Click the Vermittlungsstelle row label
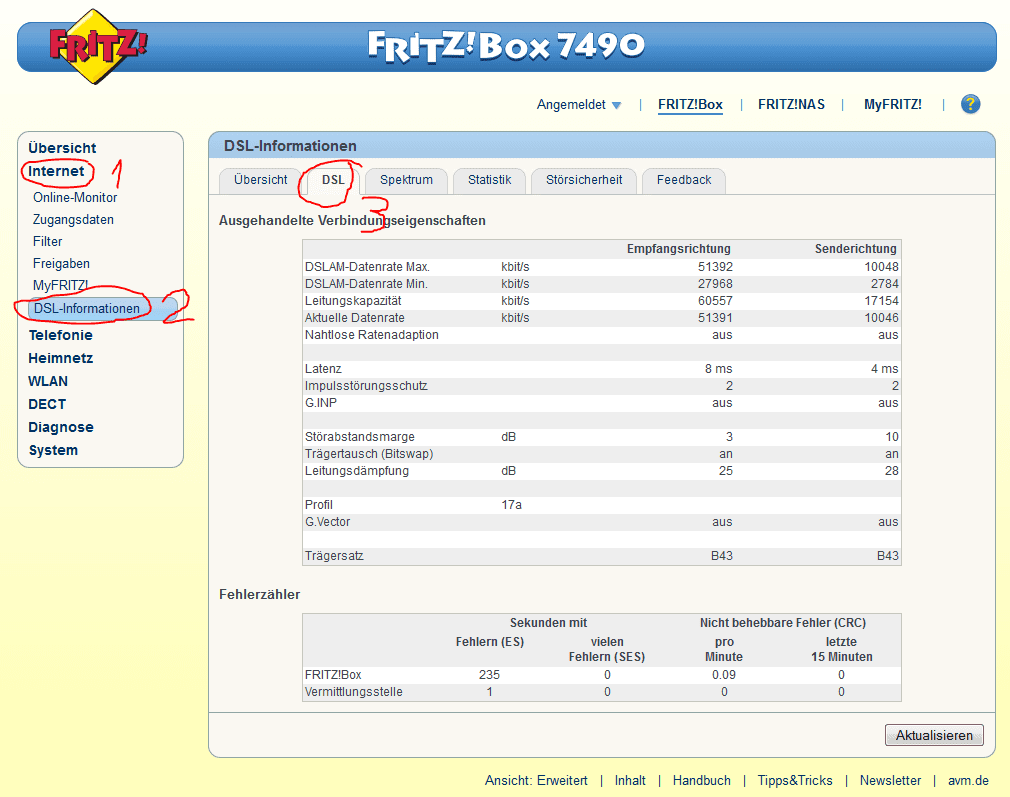Viewport: 1010px width, 797px height. click(x=354, y=692)
